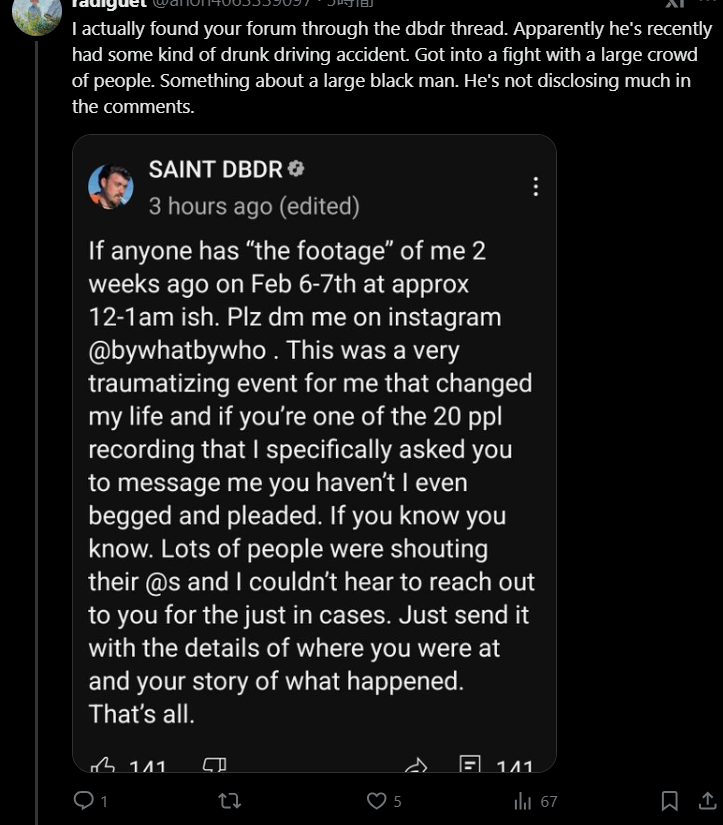Open the tweet's view analytics icon
The width and height of the screenshot is (723, 825).
(523, 800)
